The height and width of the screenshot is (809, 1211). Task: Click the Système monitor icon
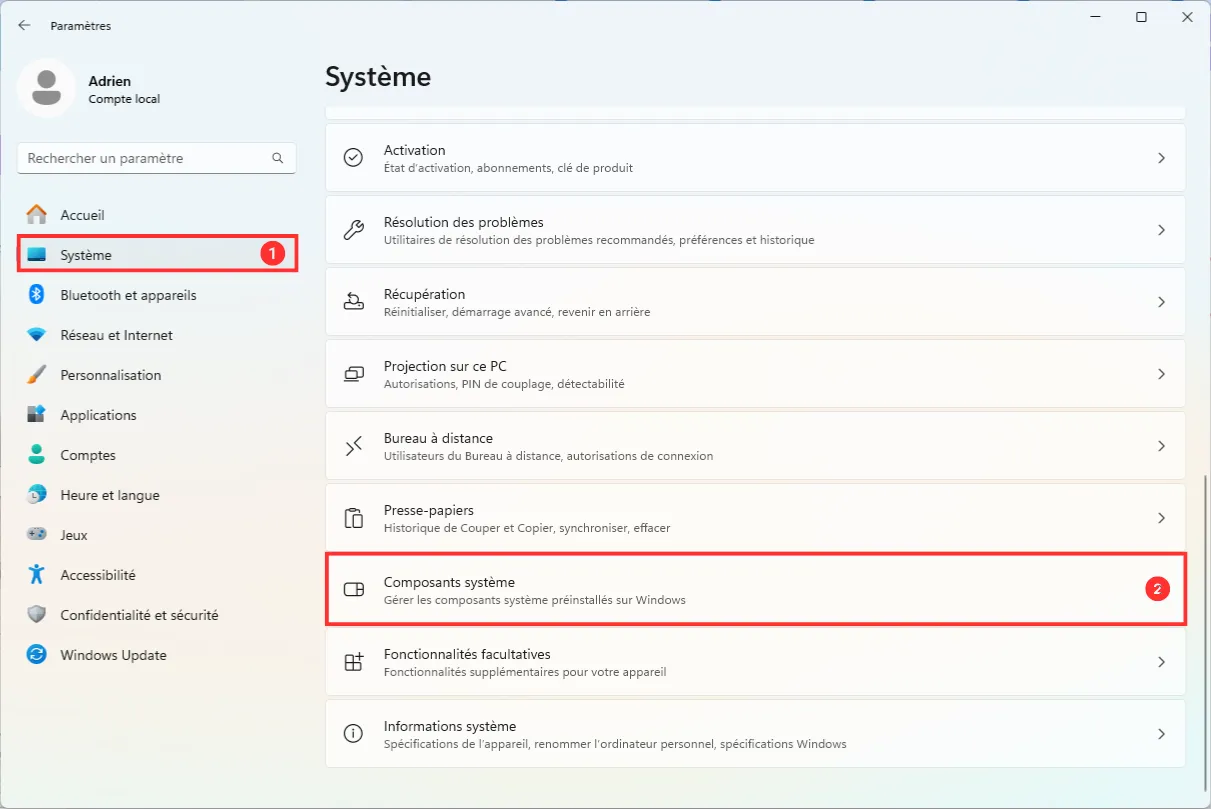click(x=37, y=255)
